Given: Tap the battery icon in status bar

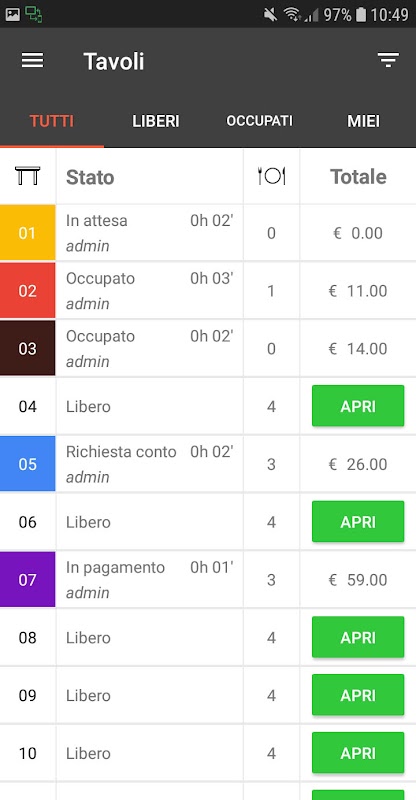Looking at the screenshot, I should pyautogui.click(x=361, y=14).
